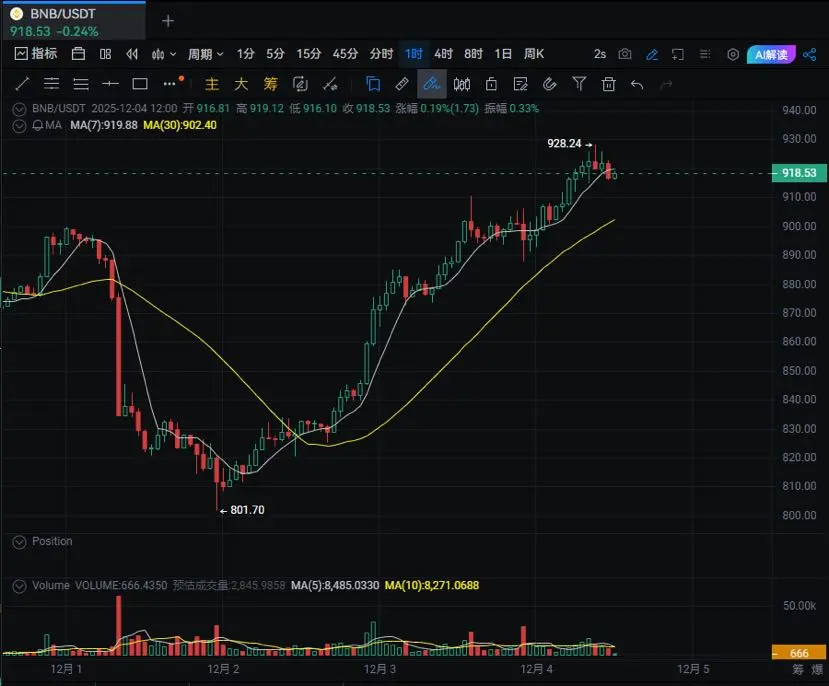829x686 pixels.
Task: Click the 2s refresh interval
Action: point(600,54)
